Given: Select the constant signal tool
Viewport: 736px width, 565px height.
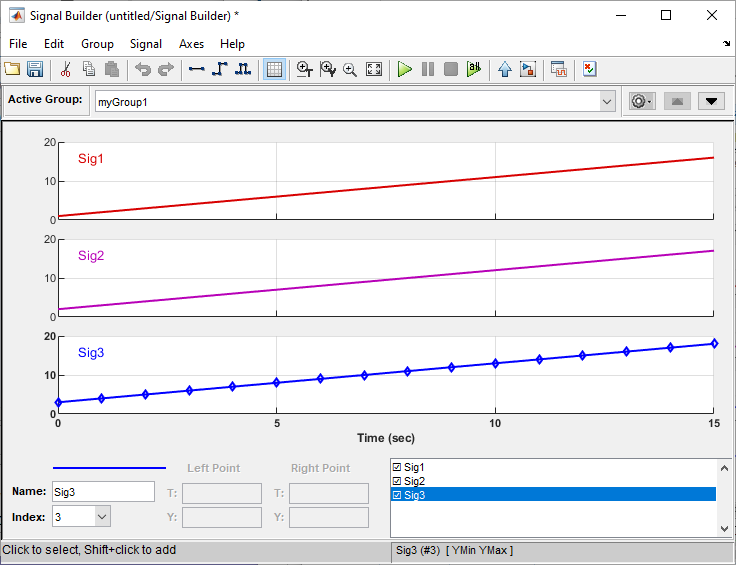Looking at the screenshot, I should [196, 70].
